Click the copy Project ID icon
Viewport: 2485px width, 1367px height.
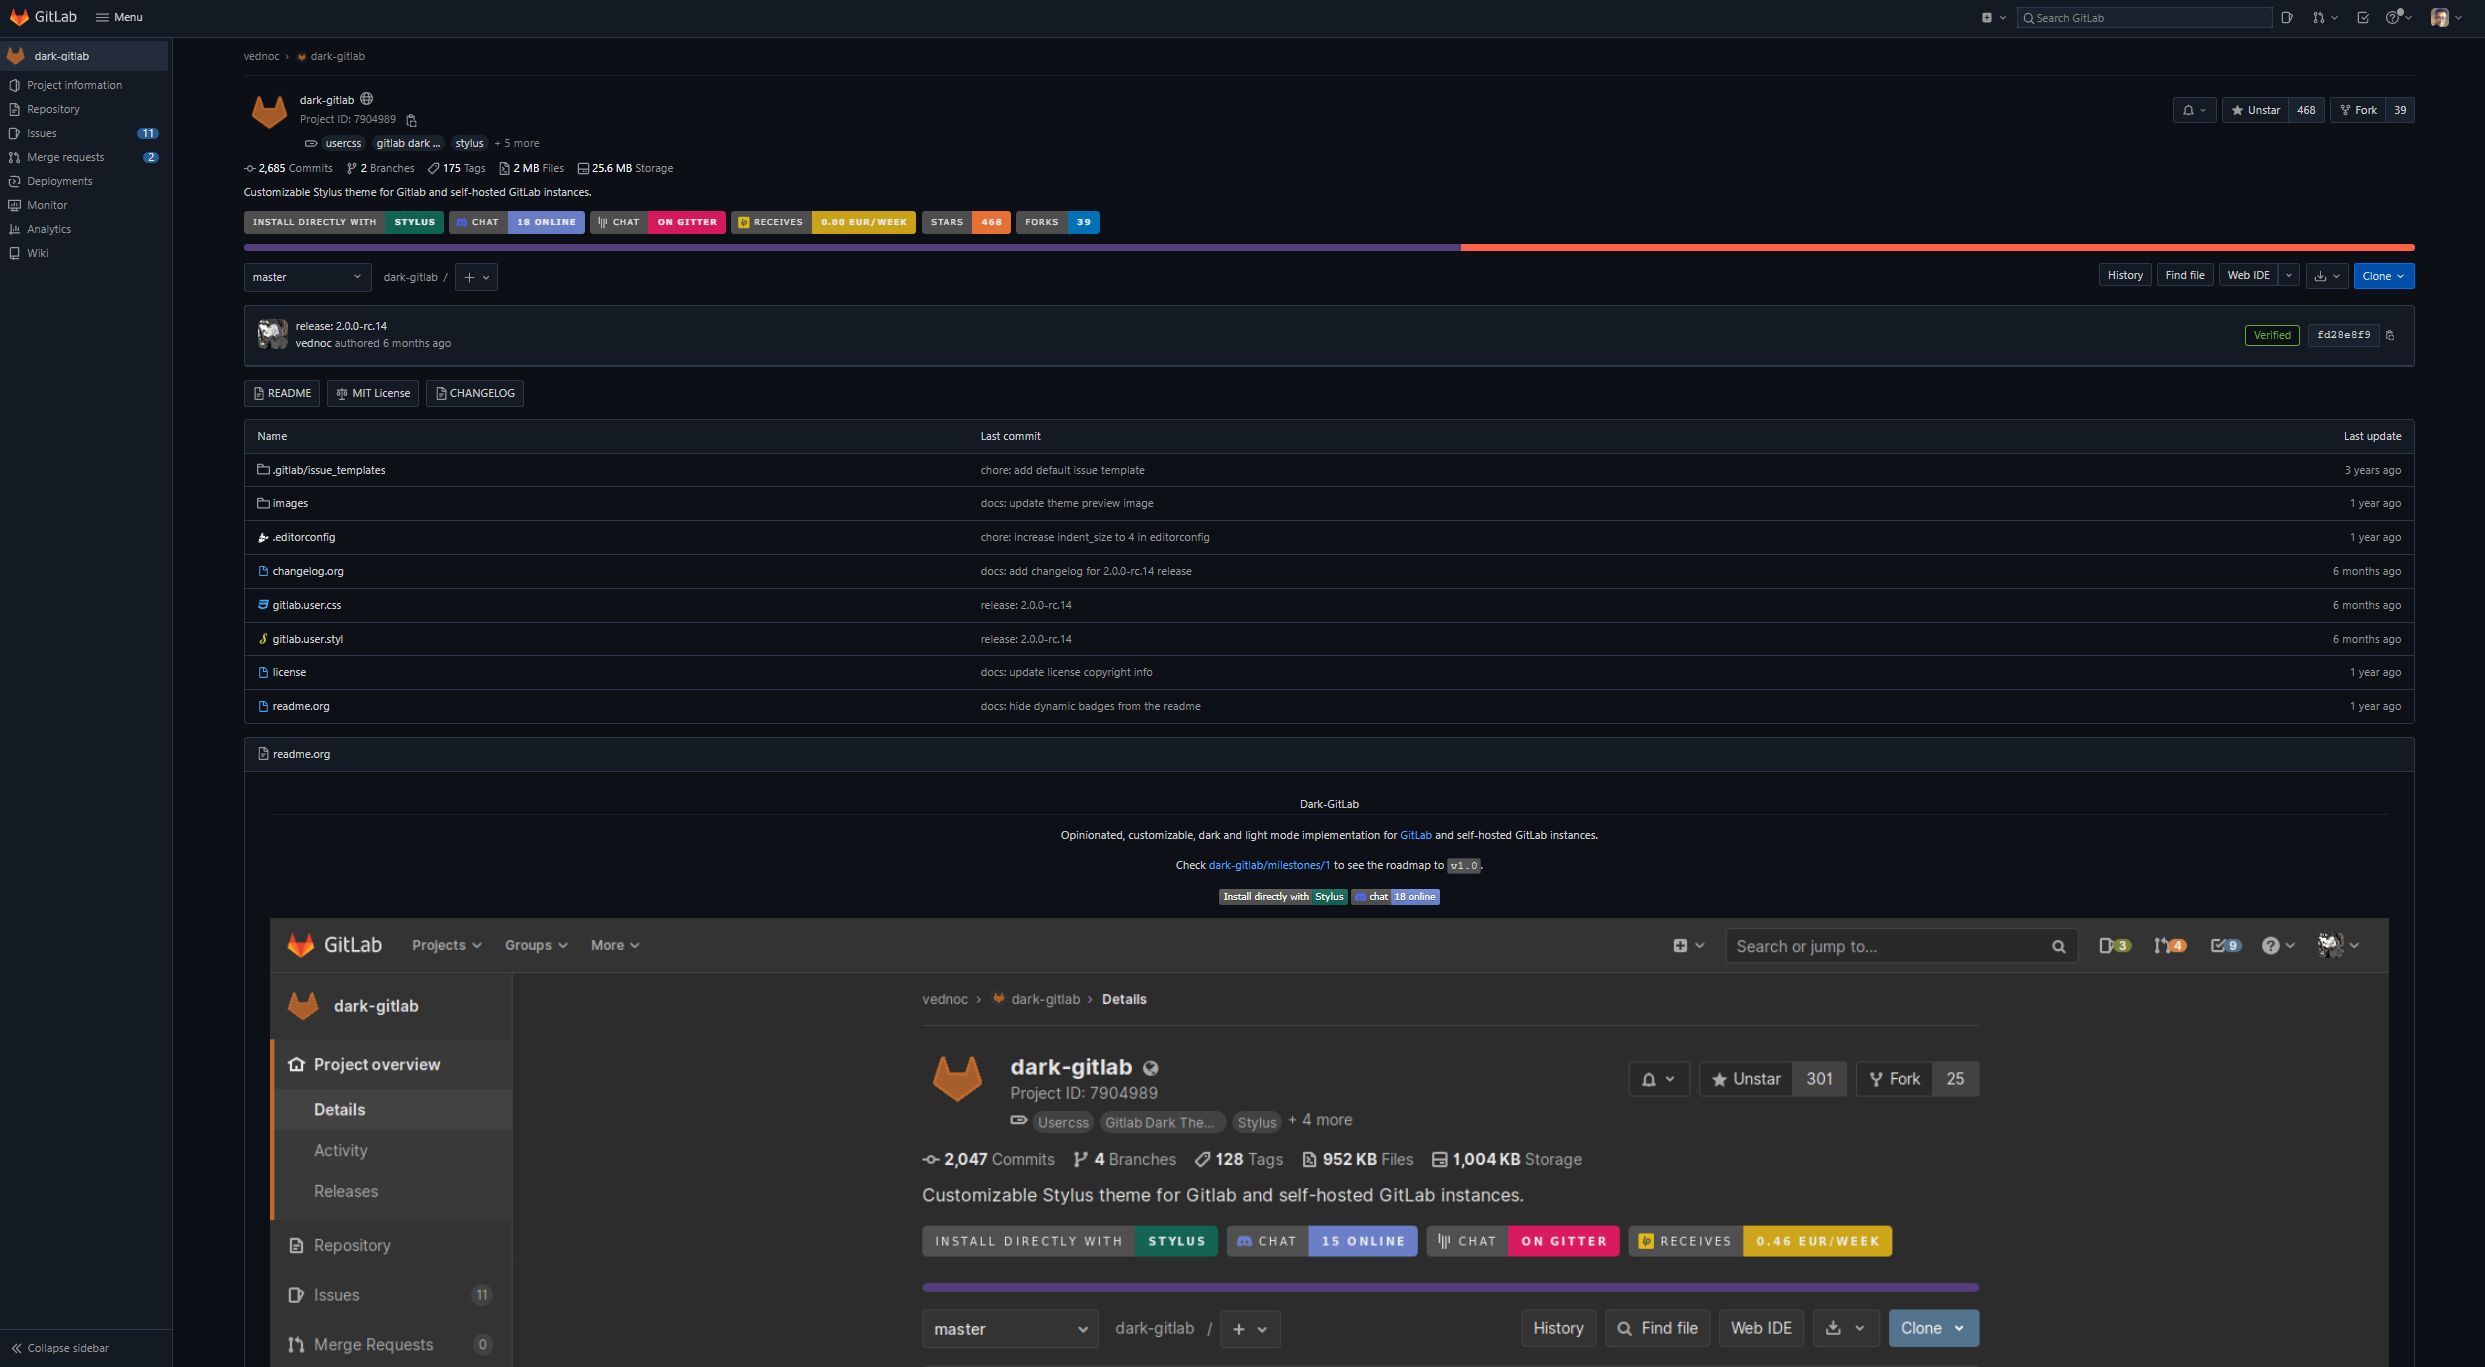(x=411, y=120)
